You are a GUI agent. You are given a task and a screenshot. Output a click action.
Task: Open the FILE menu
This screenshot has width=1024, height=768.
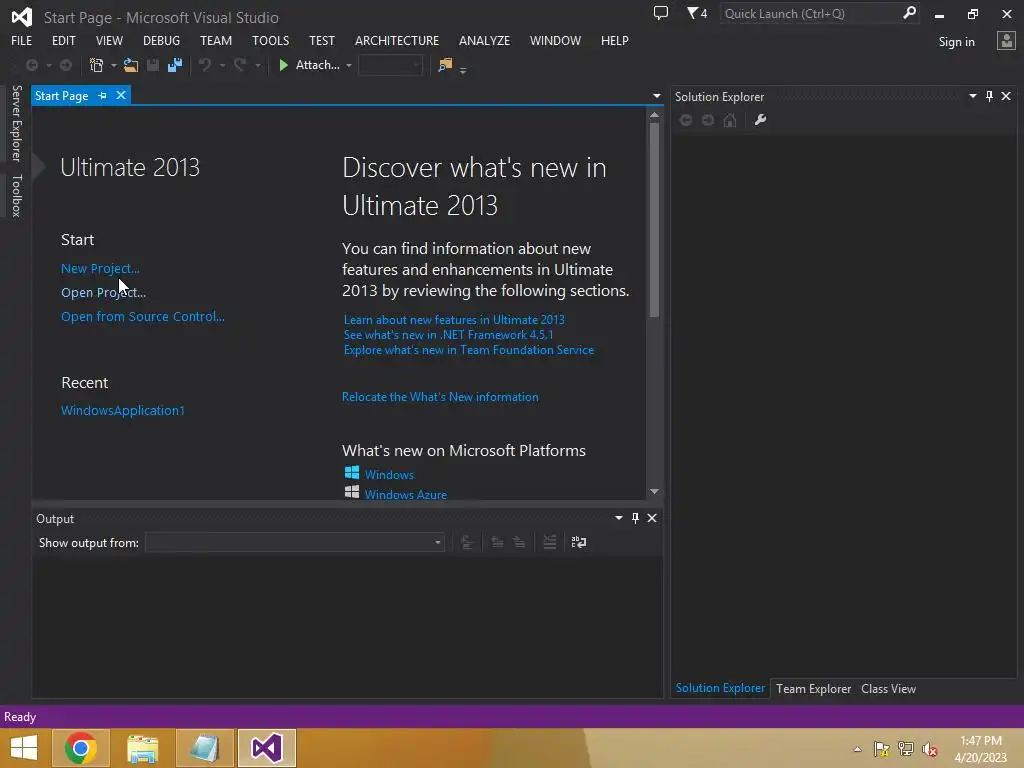22,40
